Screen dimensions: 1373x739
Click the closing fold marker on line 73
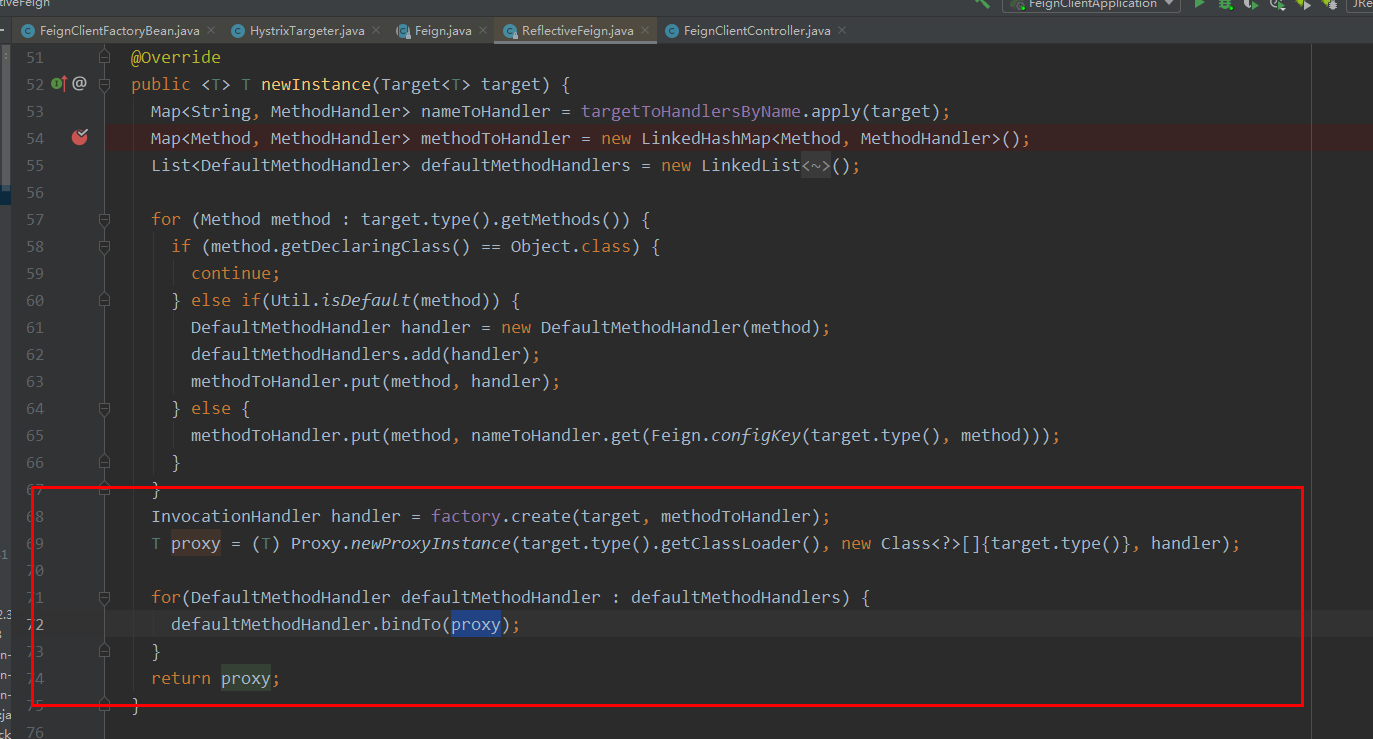[104, 651]
